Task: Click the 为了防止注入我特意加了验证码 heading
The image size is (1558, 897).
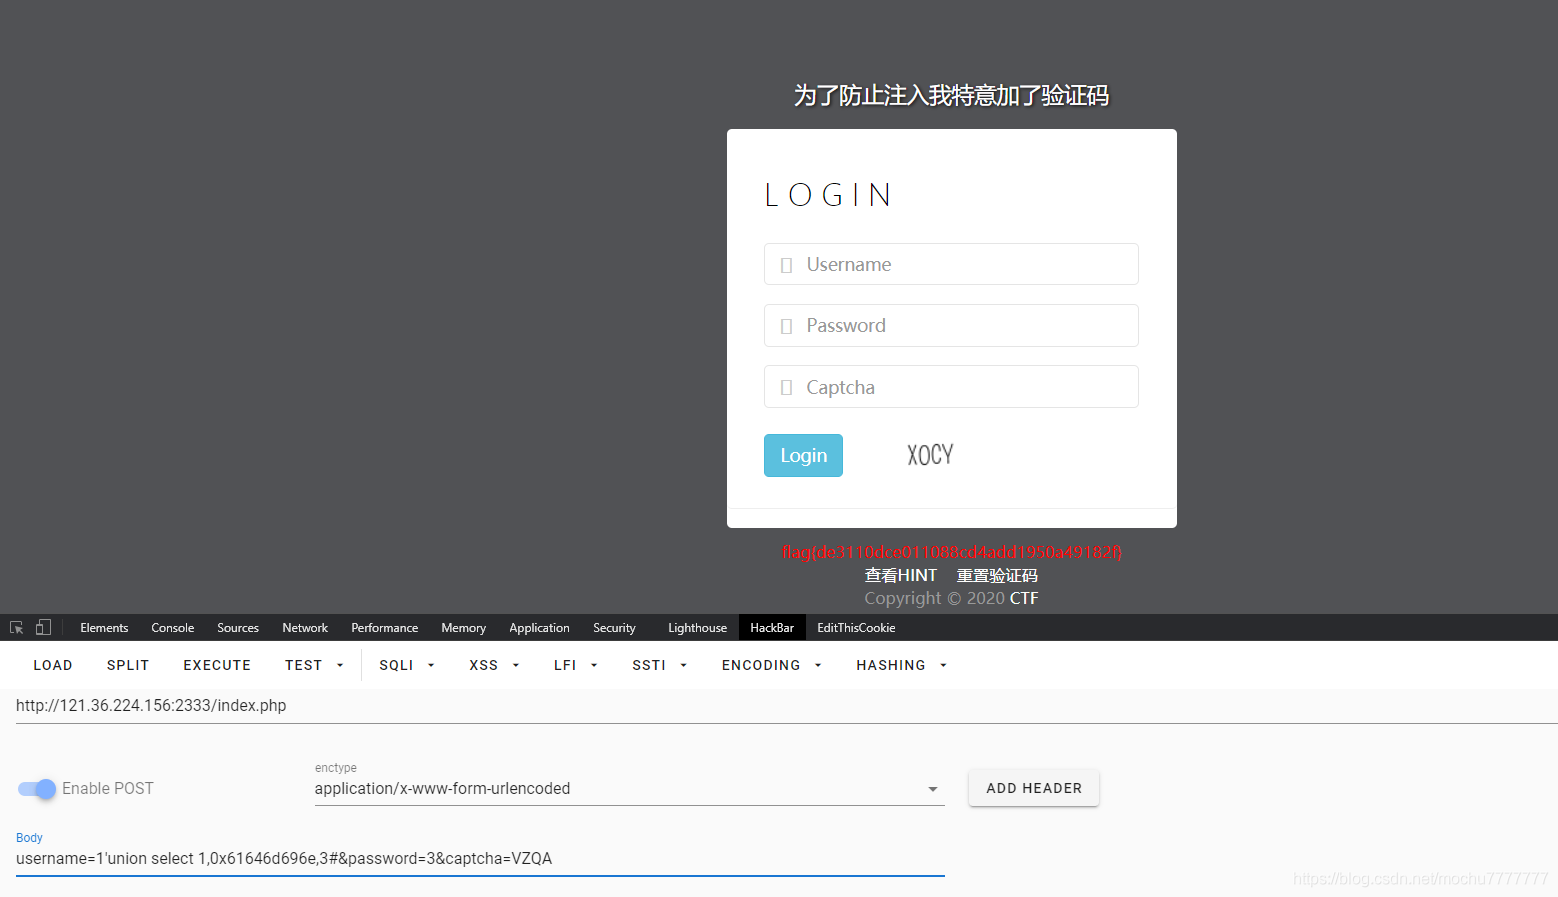Action: (952, 95)
